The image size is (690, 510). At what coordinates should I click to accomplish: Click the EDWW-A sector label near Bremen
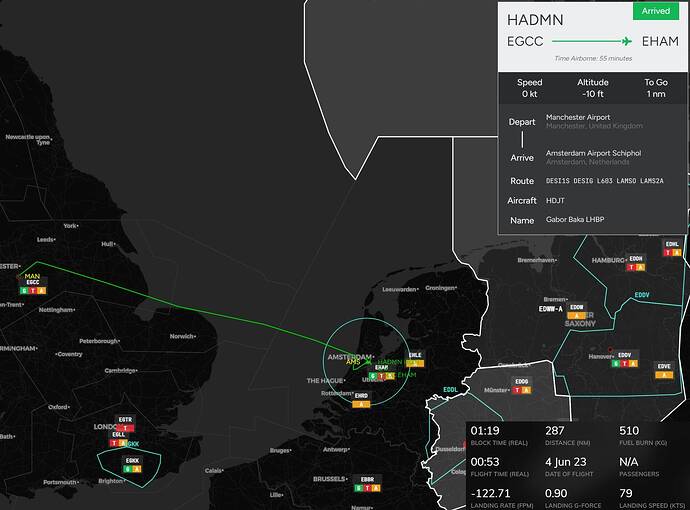[x=551, y=309]
